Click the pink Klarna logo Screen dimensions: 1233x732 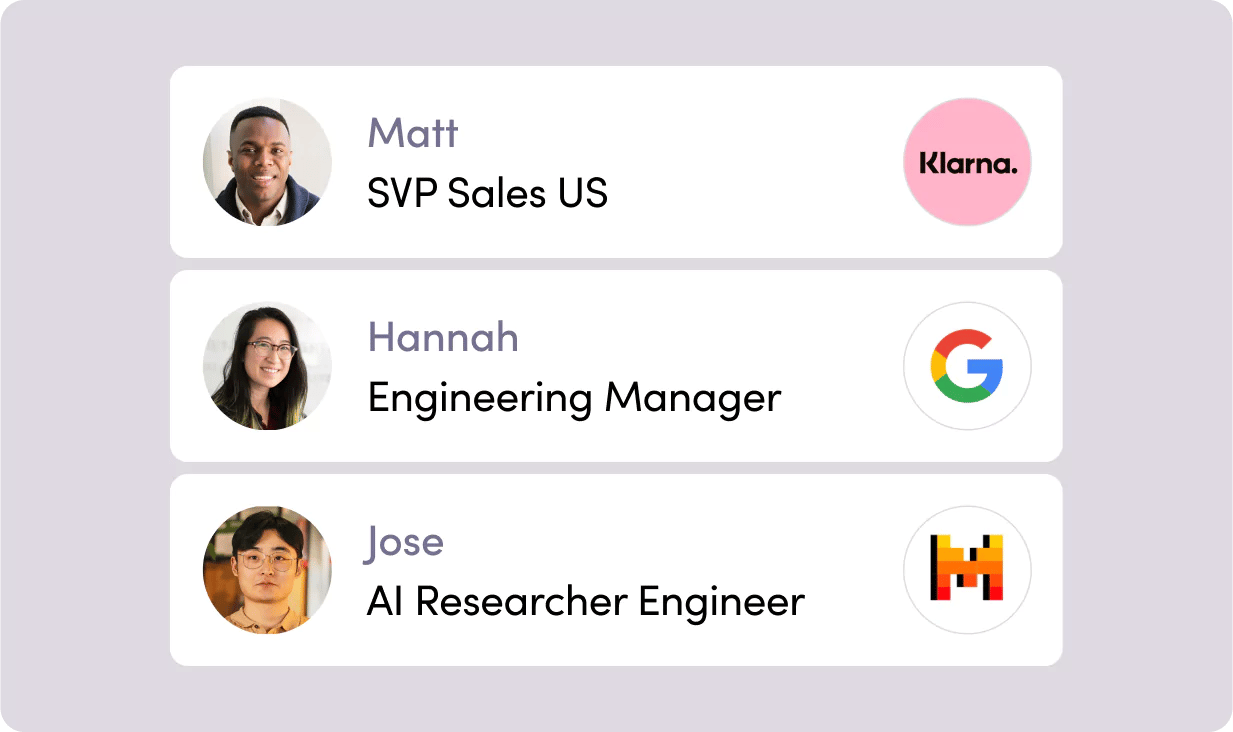click(966, 162)
